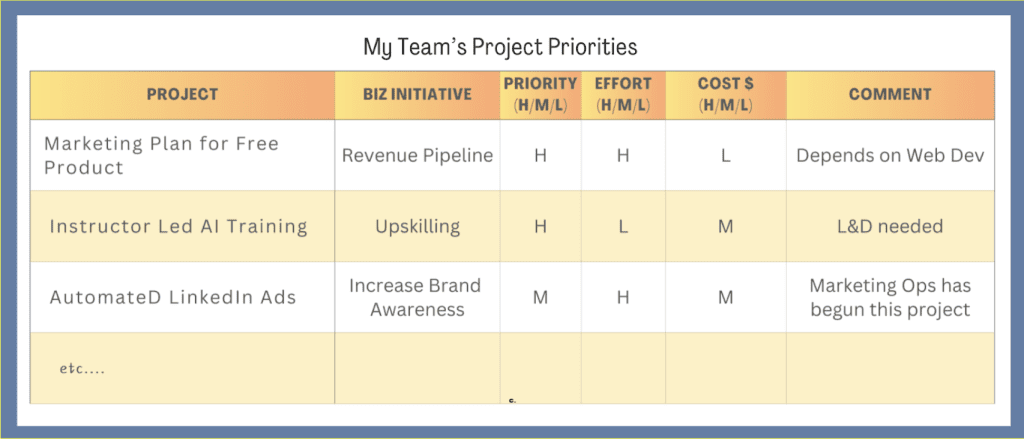
Task: Click the "My Team's Project Priorities" title
Action: (500, 47)
